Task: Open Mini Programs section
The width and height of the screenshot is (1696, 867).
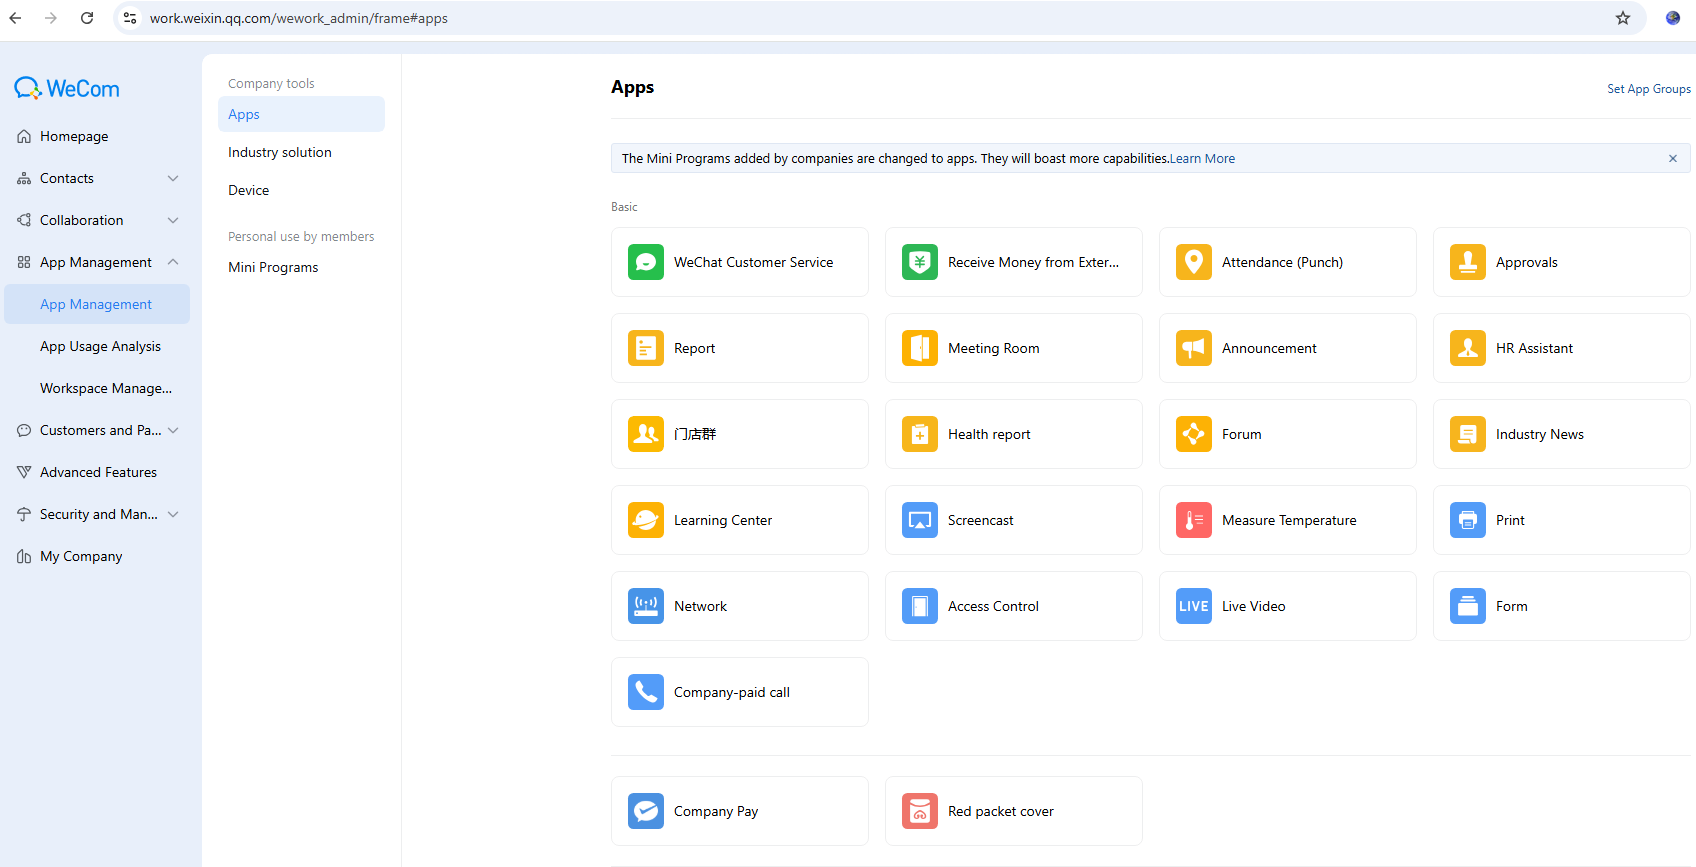Action: 301,267
